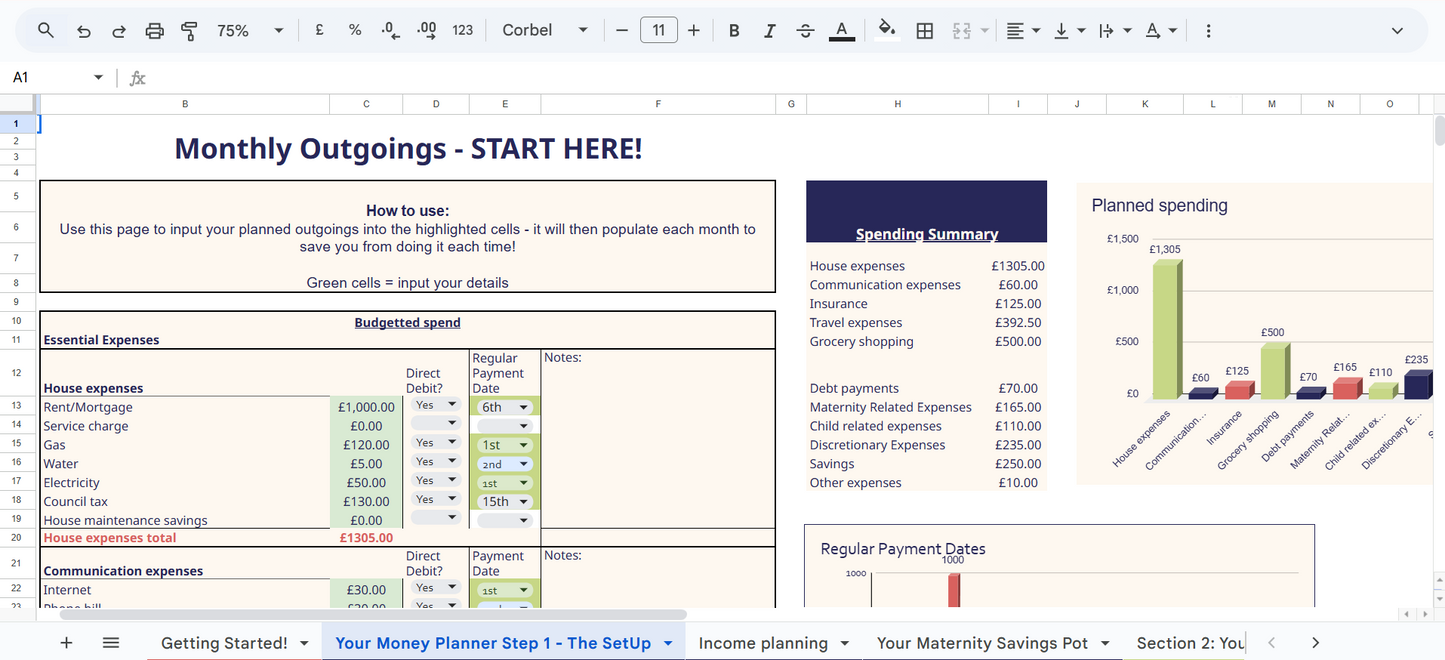Open Water Direct Debit dropdown

435,462
